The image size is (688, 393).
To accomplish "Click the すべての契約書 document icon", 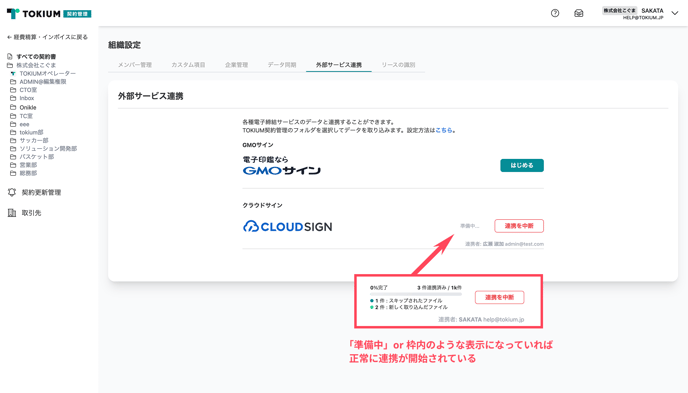I will (10, 57).
